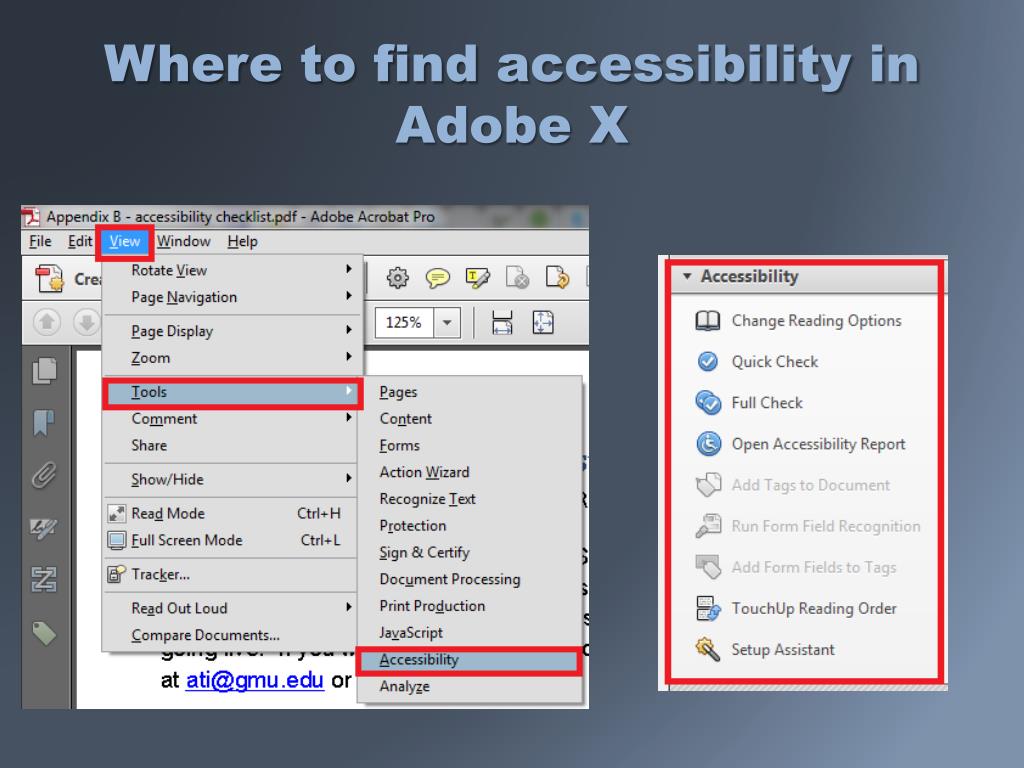Open the Edit menu
Image resolution: width=1024 pixels, height=768 pixels.
[x=80, y=242]
